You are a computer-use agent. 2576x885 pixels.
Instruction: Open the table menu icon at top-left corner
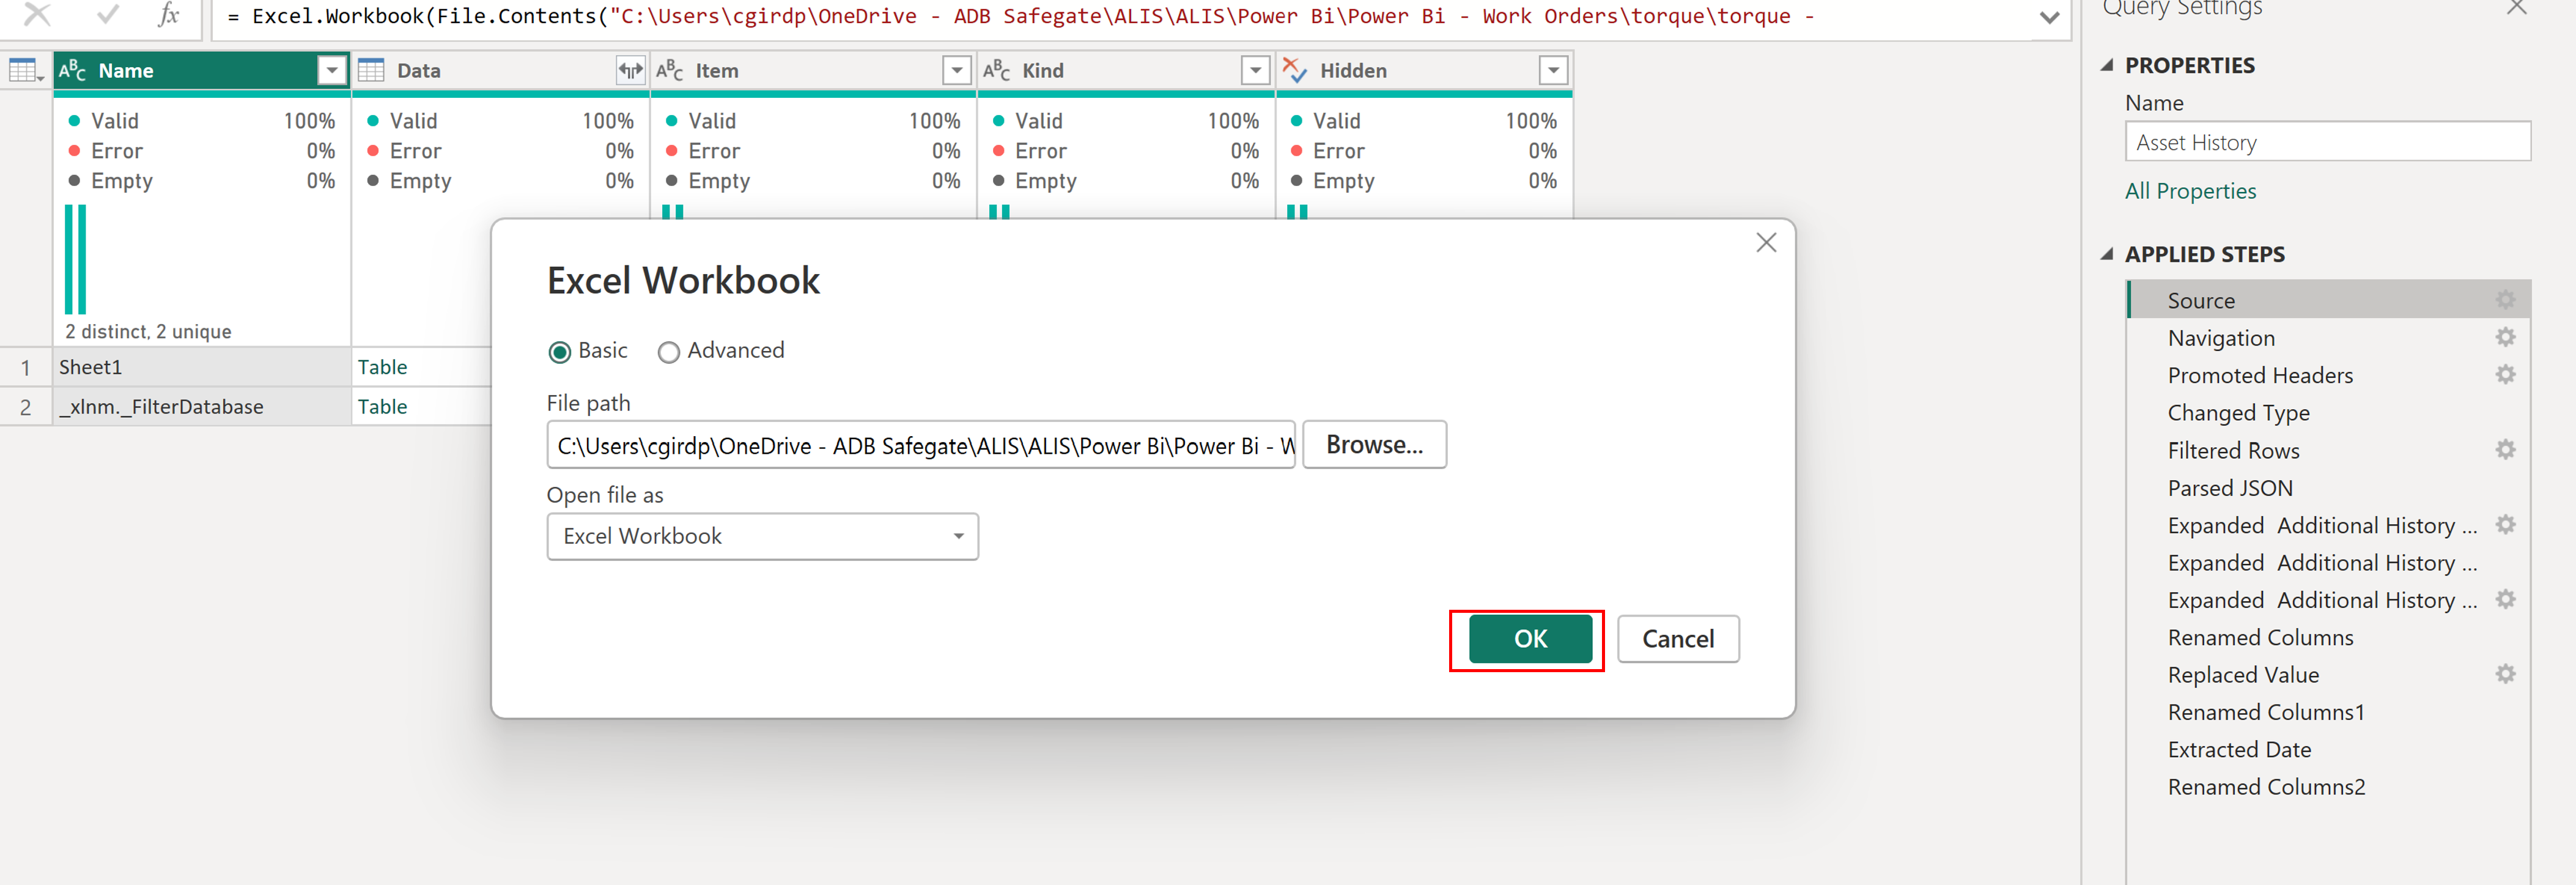(25, 70)
